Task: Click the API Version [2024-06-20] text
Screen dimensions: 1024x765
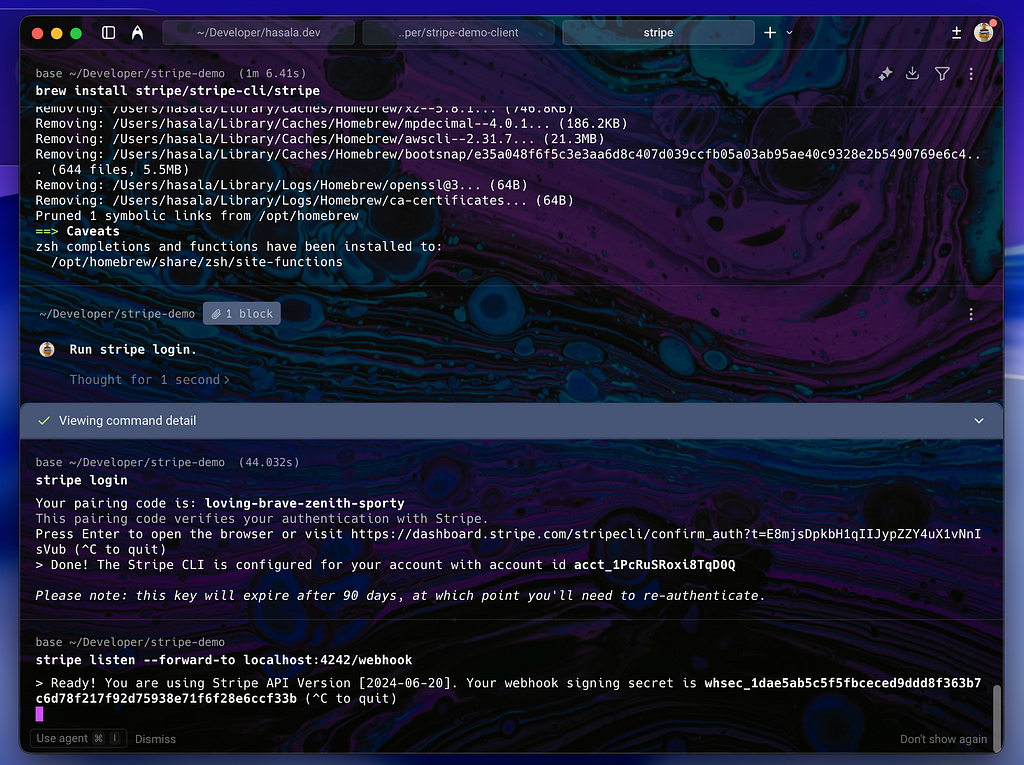Action: click(359, 683)
